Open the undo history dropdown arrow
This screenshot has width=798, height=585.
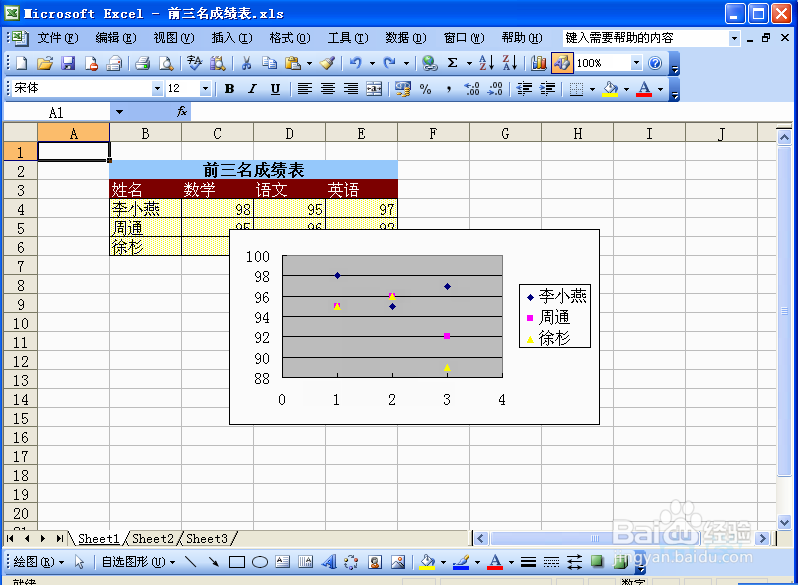coord(372,63)
